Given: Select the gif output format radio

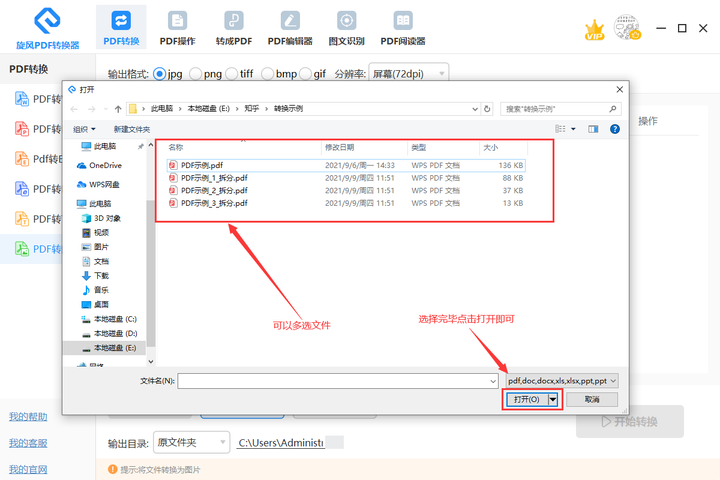Looking at the screenshot, I should 305,73.
